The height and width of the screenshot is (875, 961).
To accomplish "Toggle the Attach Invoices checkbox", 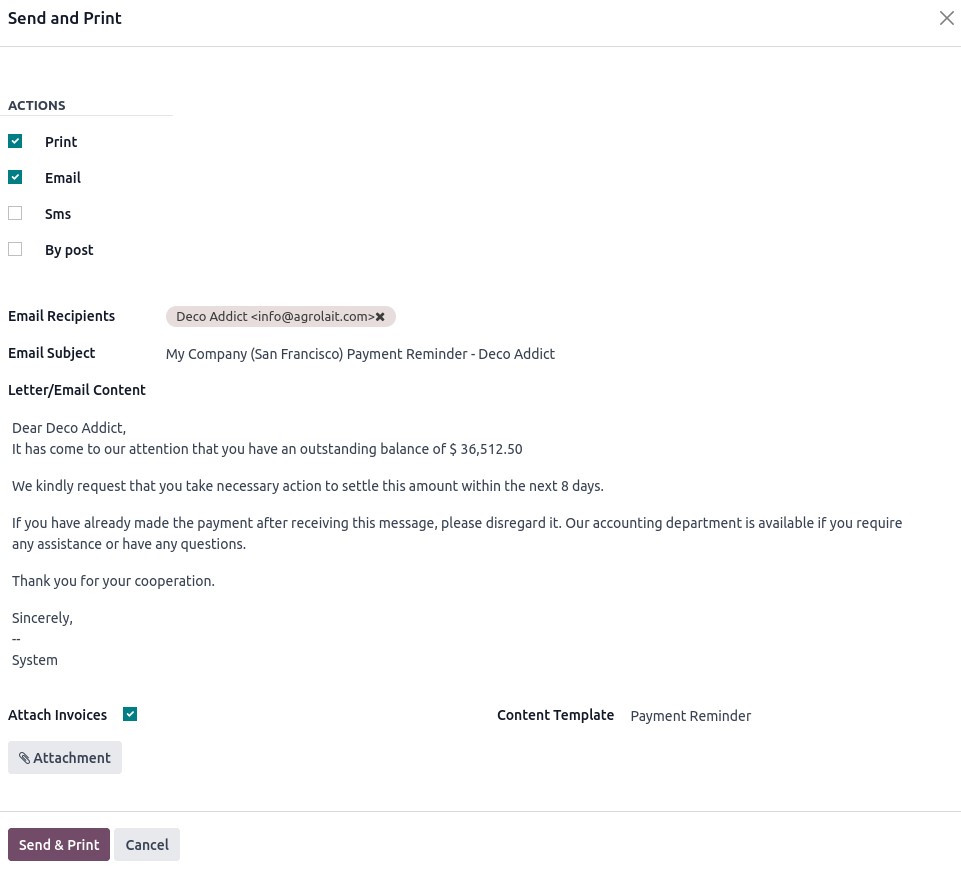I will [x=130, y=714].
